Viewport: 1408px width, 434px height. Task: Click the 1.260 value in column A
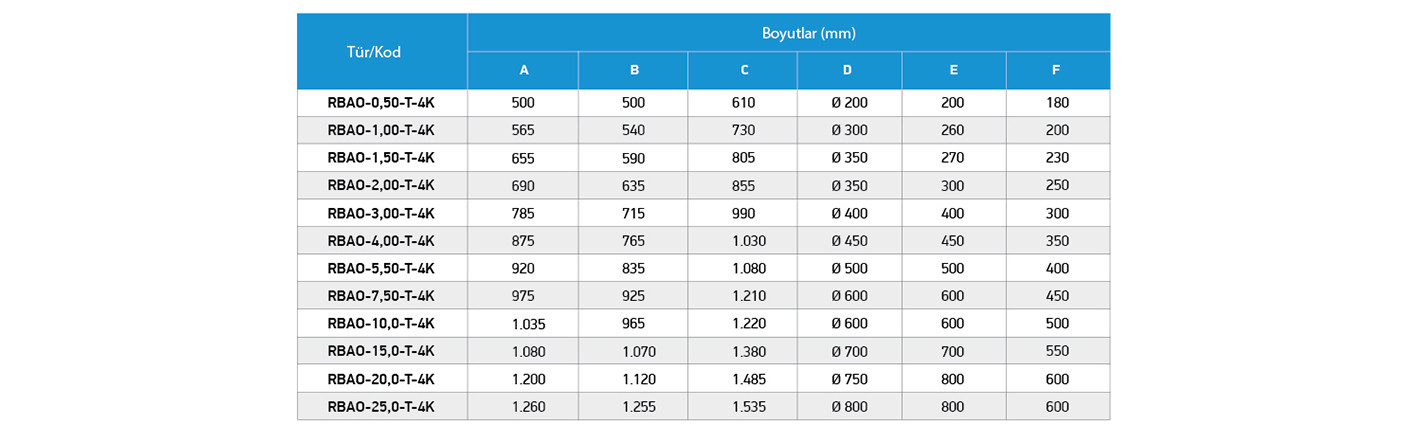[528, 407]
